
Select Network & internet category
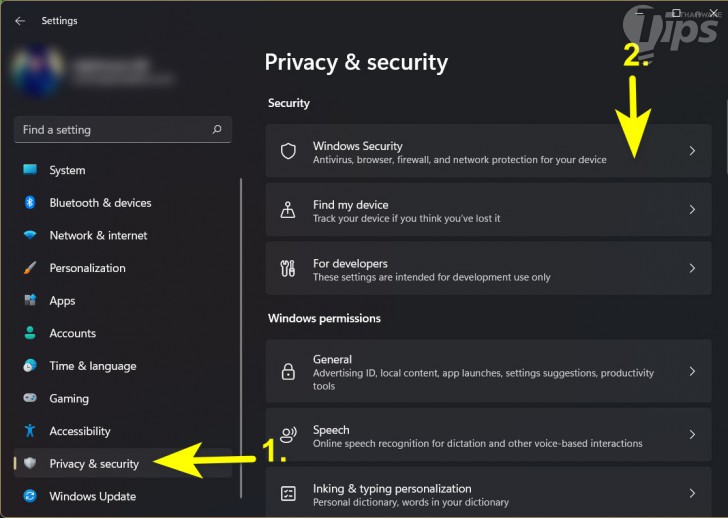point(98,235)
